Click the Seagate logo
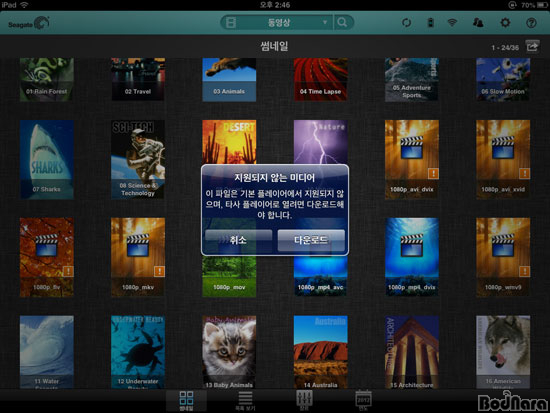Viewport: 550px width, 413px height. (x=29, y=24)
